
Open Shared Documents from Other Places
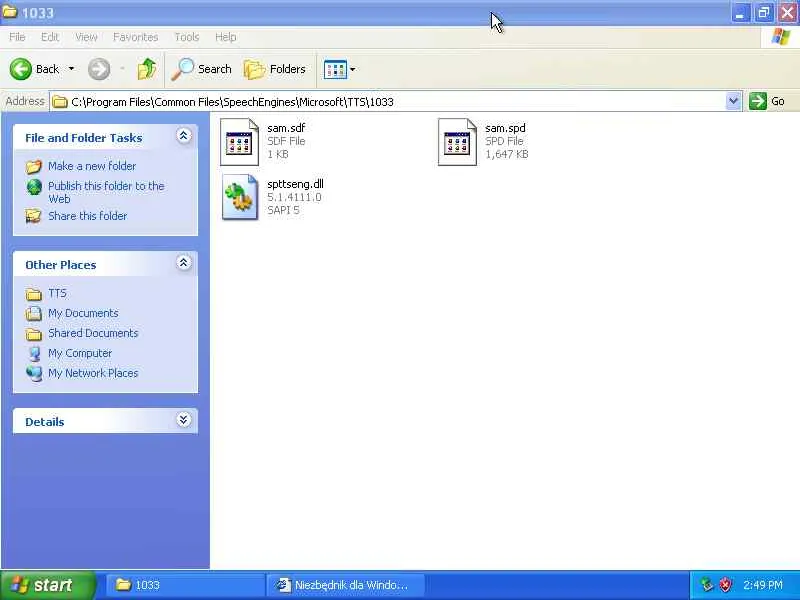tap(93, 333)
